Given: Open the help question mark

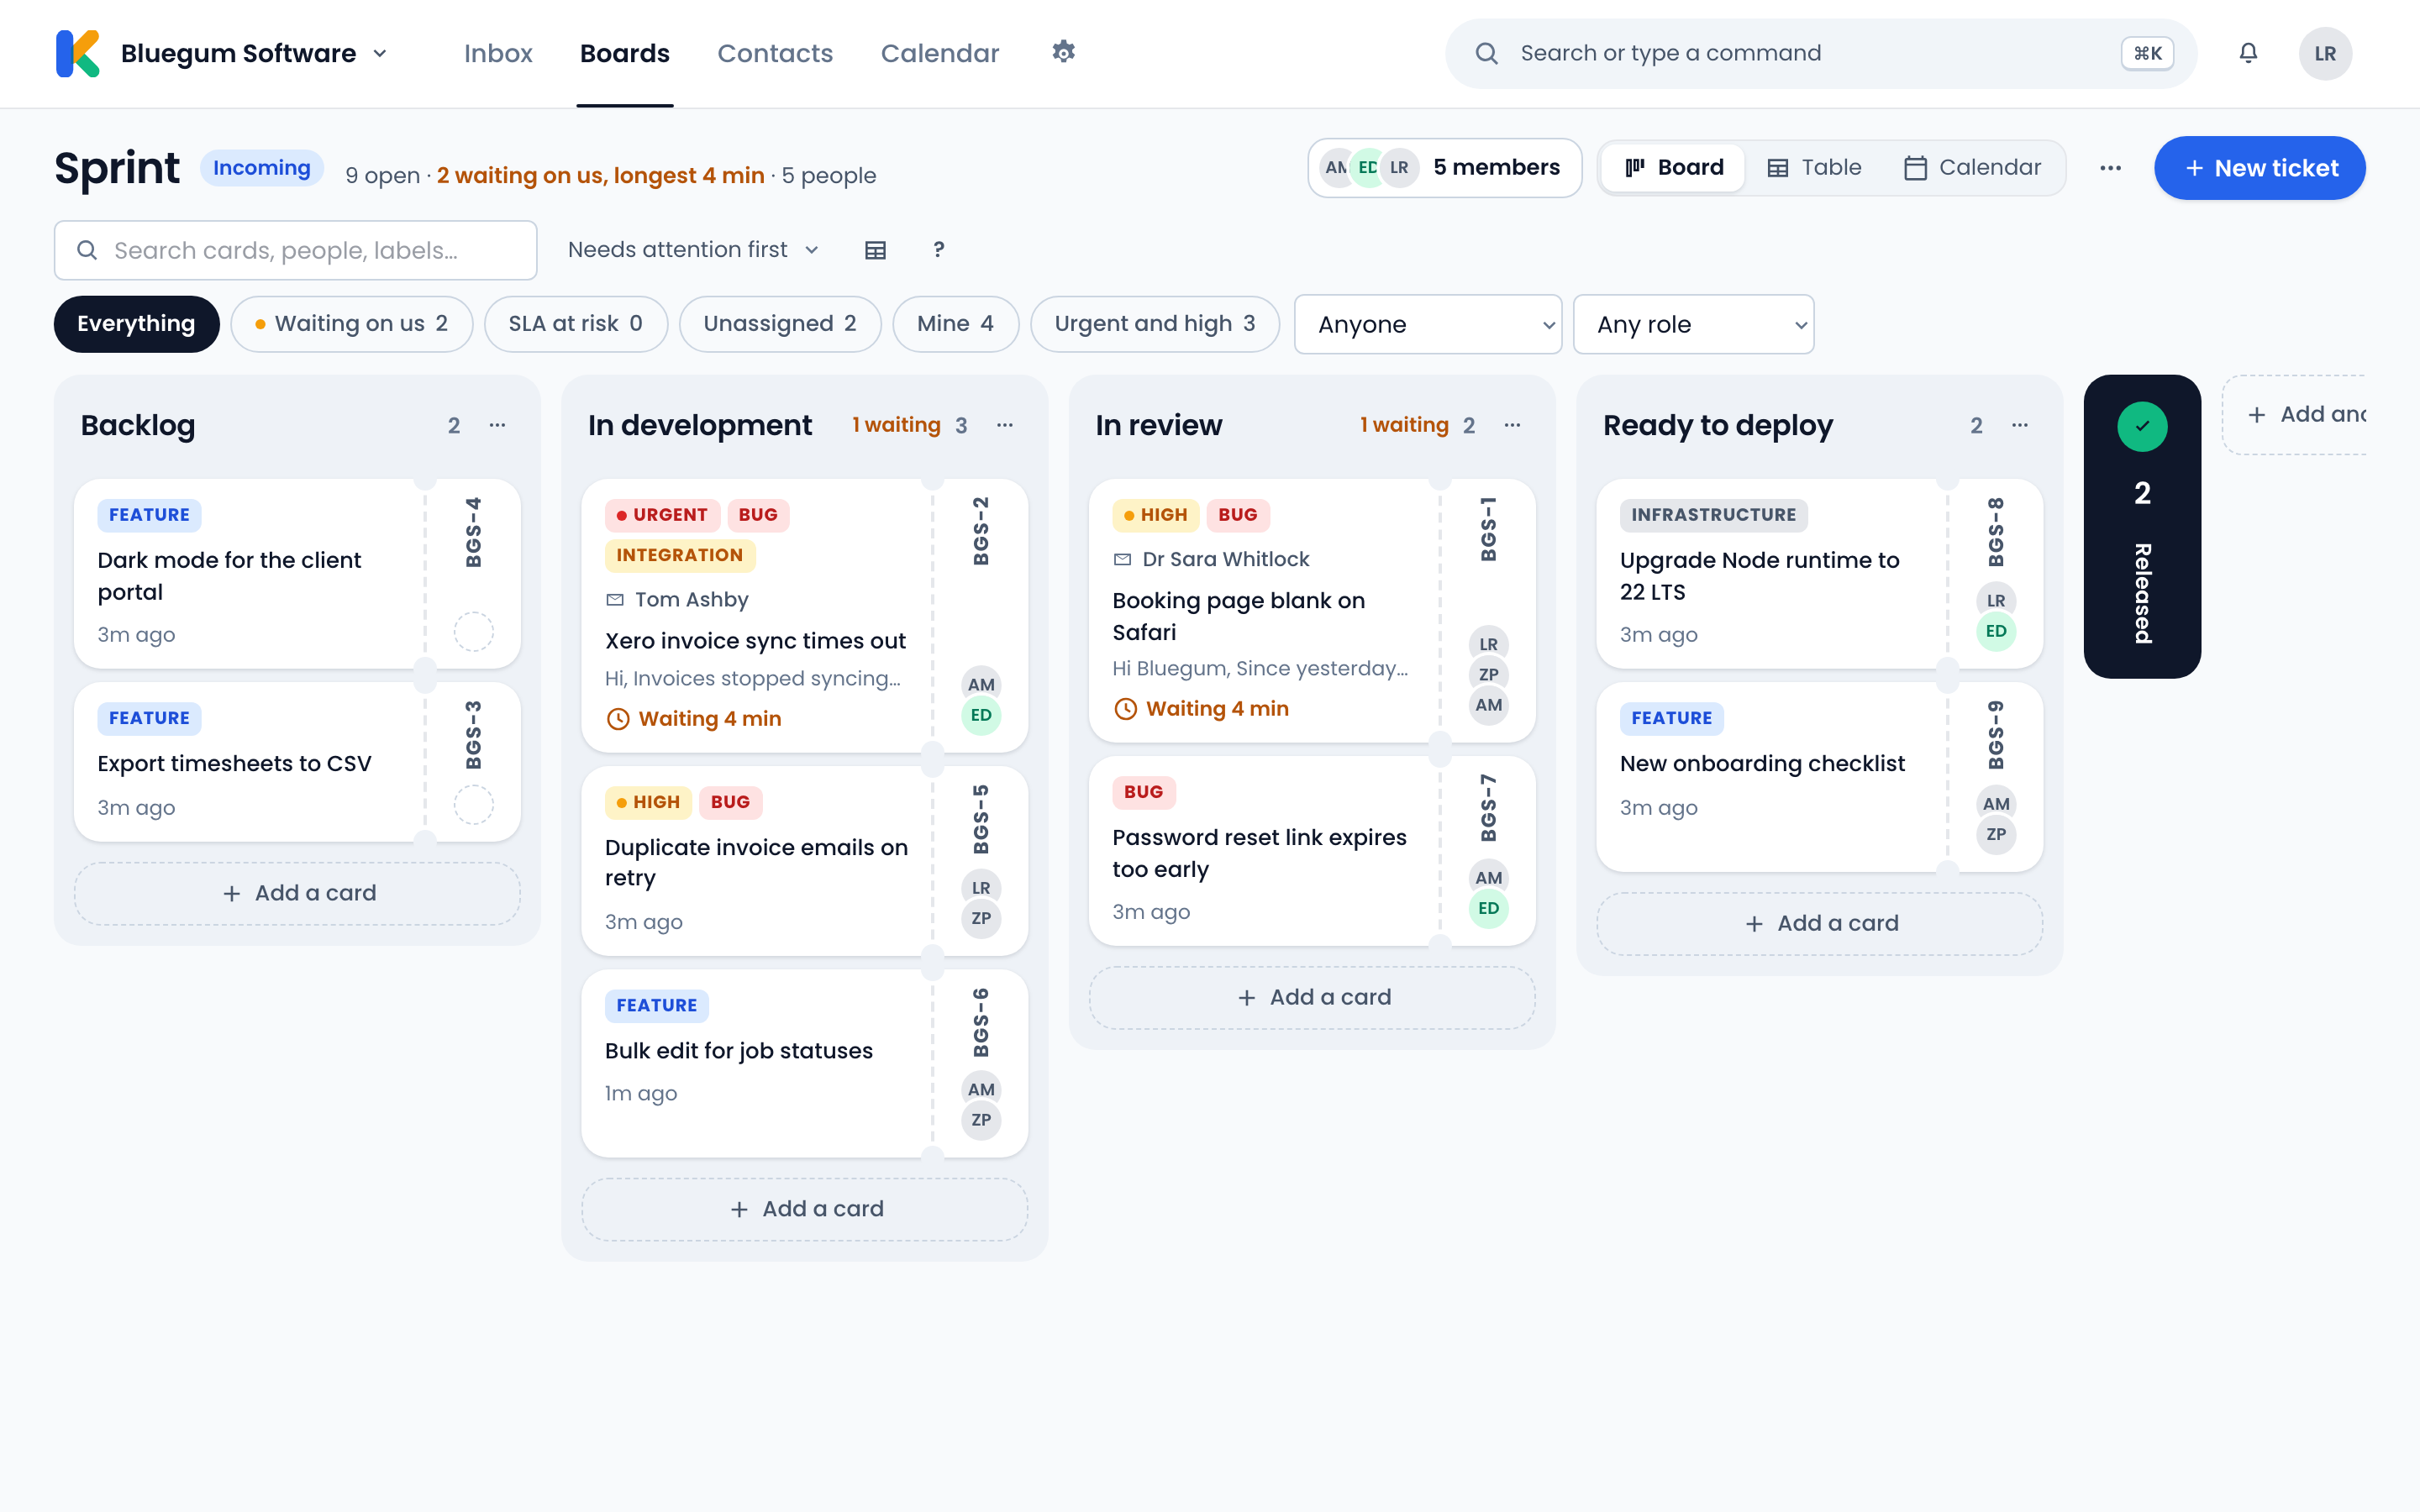Looking at the screenshot, I should tap(938, 250).
